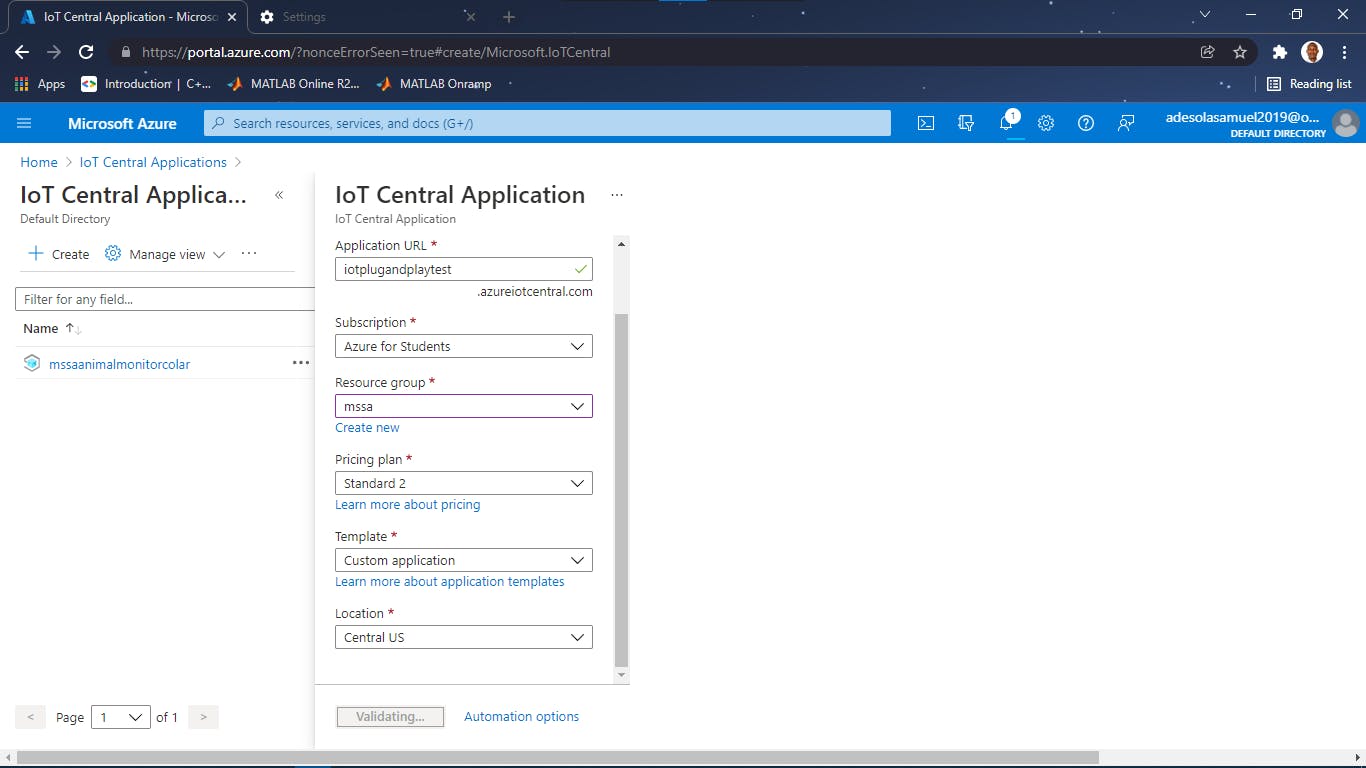Click the Name column header
Viewport: 1366px width, 768px height.
41,328
